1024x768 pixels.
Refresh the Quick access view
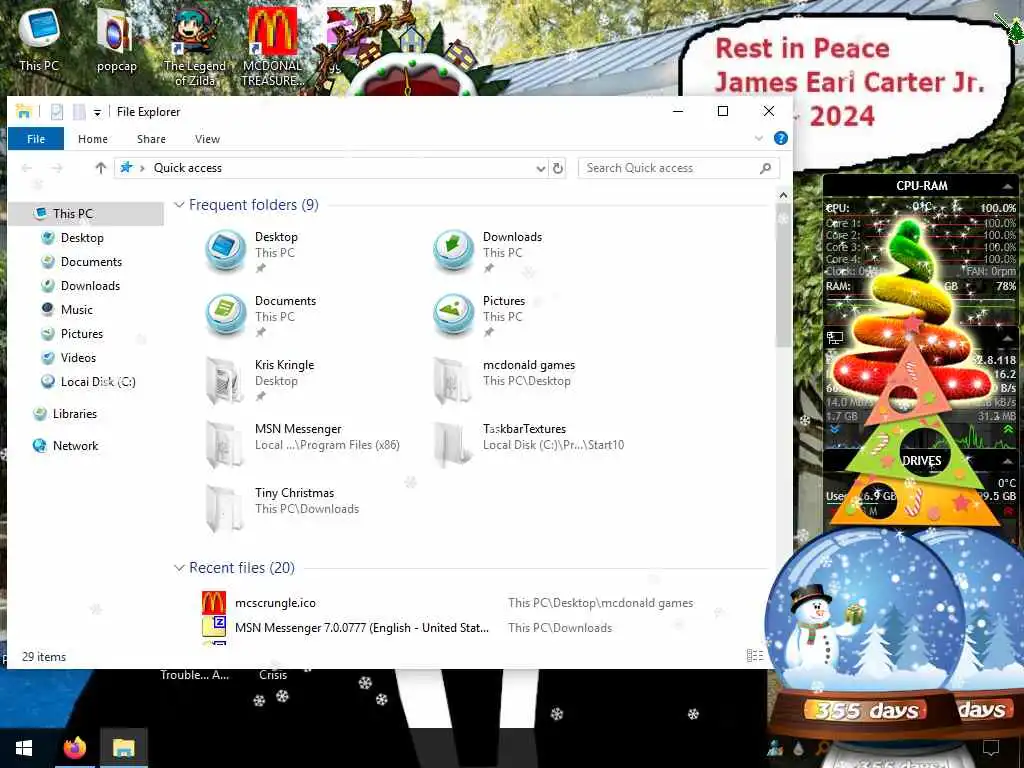point(558,168)
